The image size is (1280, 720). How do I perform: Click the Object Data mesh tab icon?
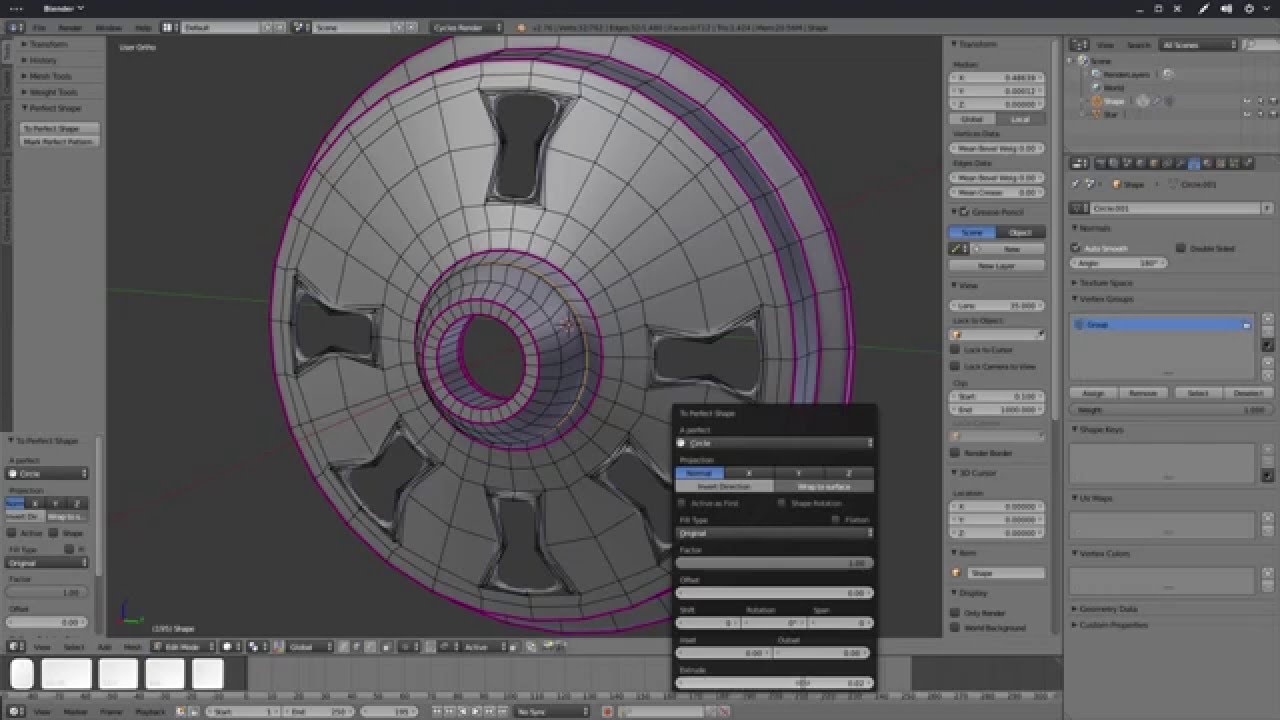click(x=1193, y=164)
